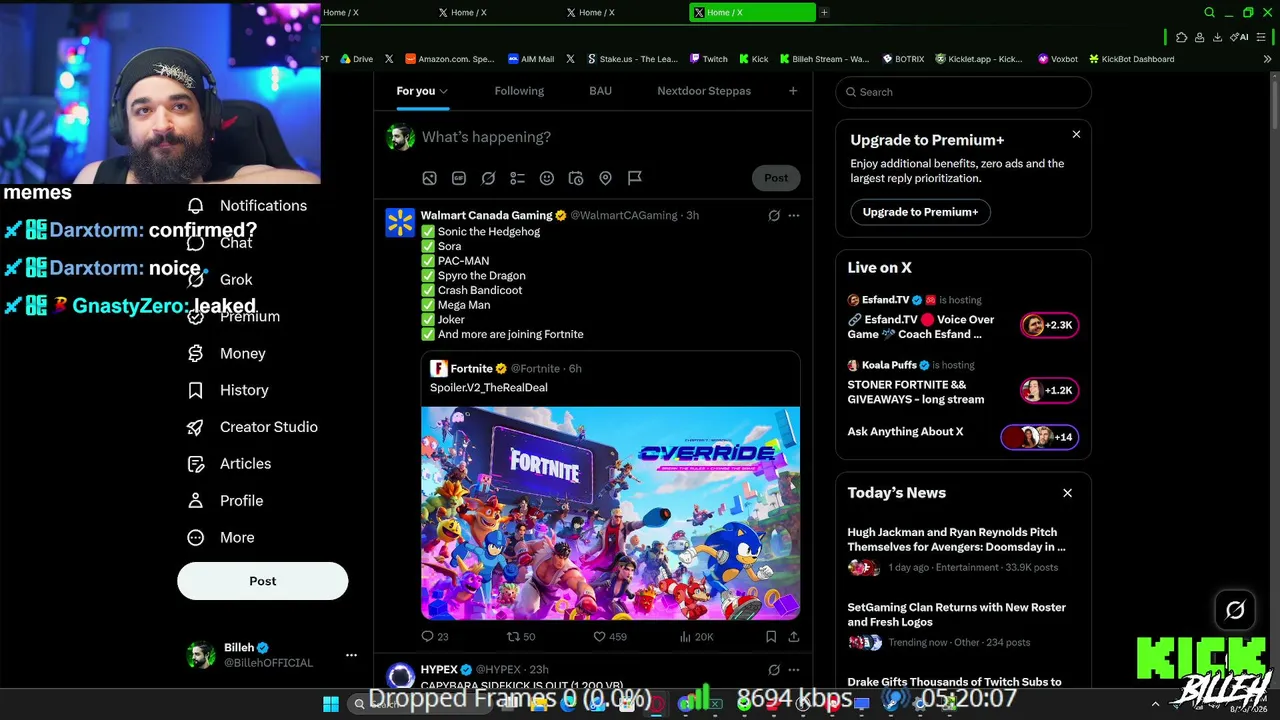Open a new browser tab
The width and height of the screenshot is (1280, 720).
[x=824, y=12]
